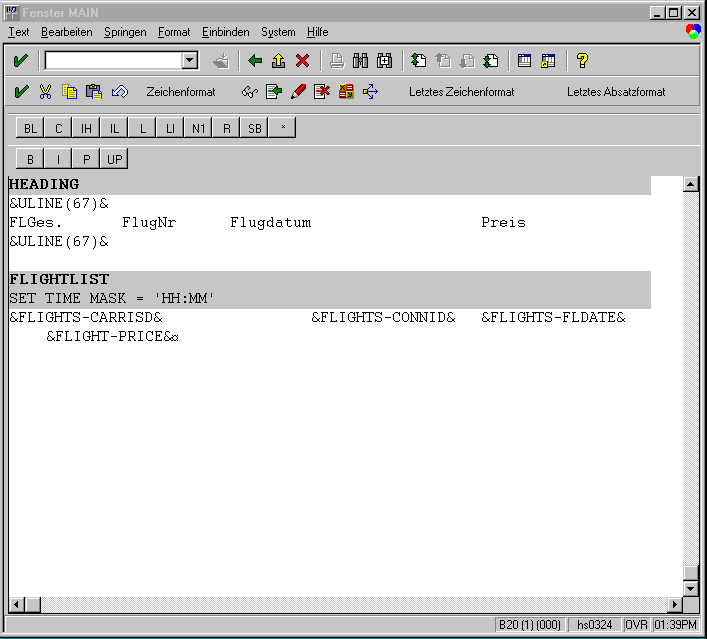
Task: Open the Einbinden menu
Action: pos(225,32)
